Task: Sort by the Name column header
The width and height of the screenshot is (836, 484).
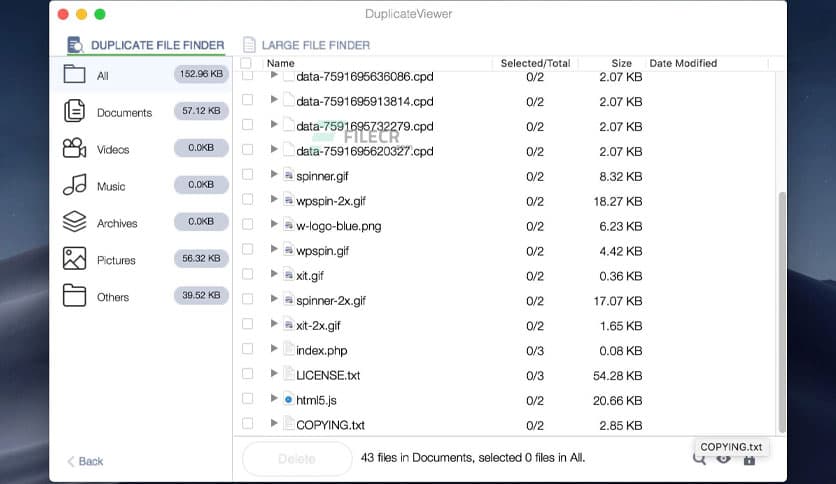Action: [x=280, y=63]
